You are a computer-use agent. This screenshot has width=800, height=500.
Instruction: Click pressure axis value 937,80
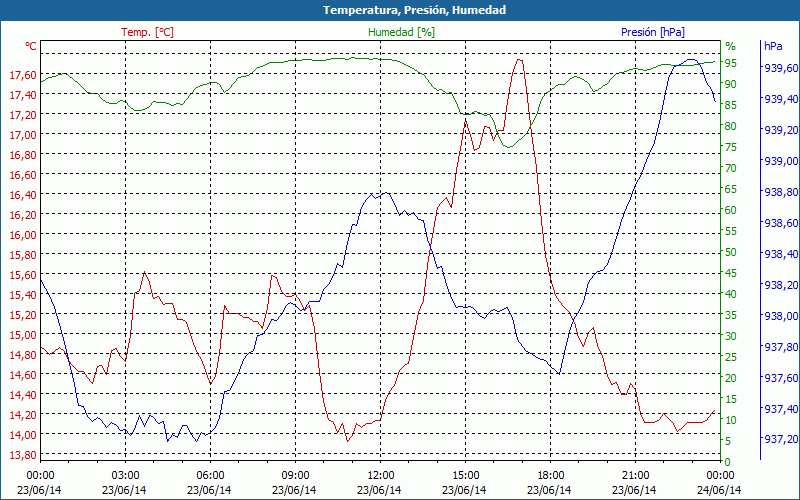point(781,347)
